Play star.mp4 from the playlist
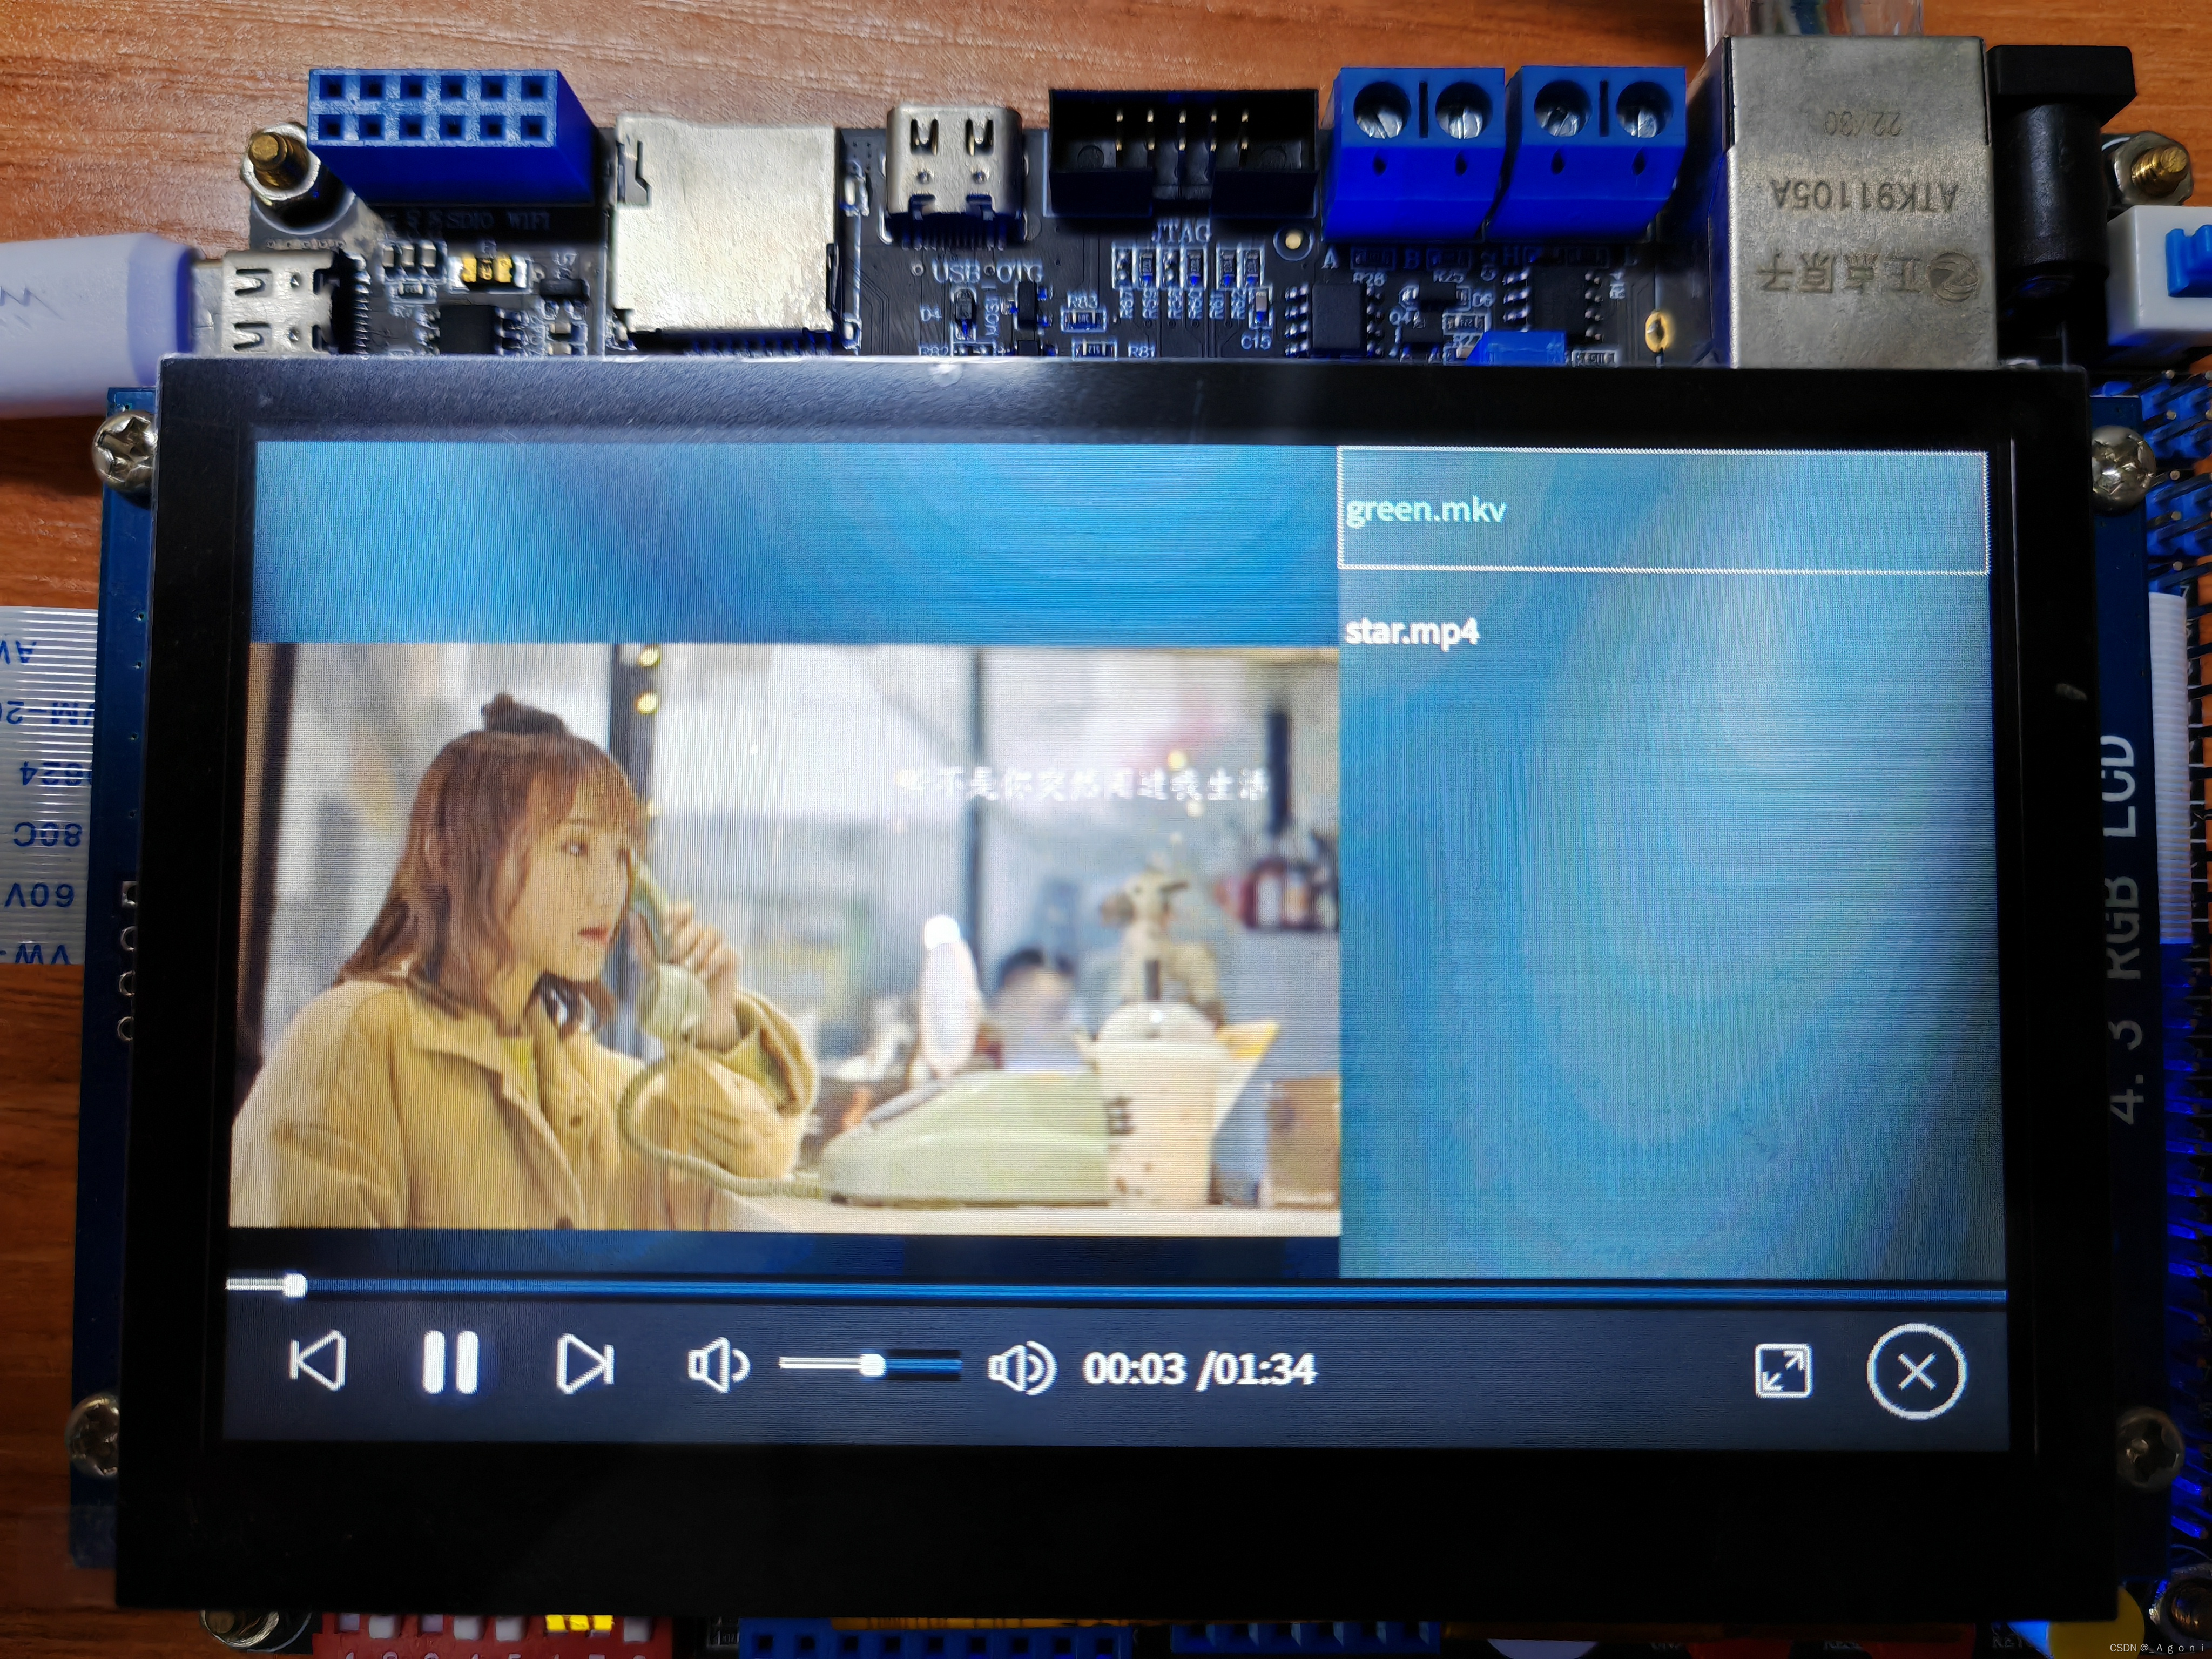The width and height of the screenshot is (2212, 1659). pyautogui.click(x=1412, y=632)
